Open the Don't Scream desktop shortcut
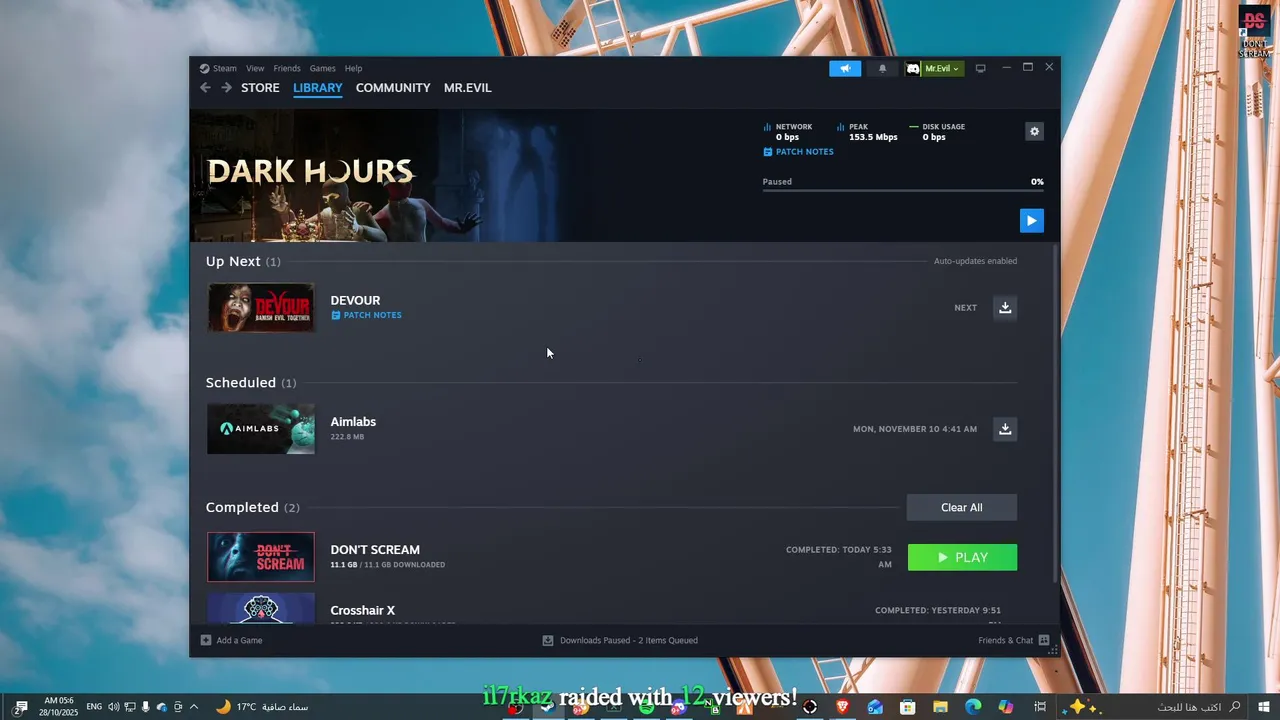Image resolution: width=1280 pixels, height=720 pixels. (1254, 32)
